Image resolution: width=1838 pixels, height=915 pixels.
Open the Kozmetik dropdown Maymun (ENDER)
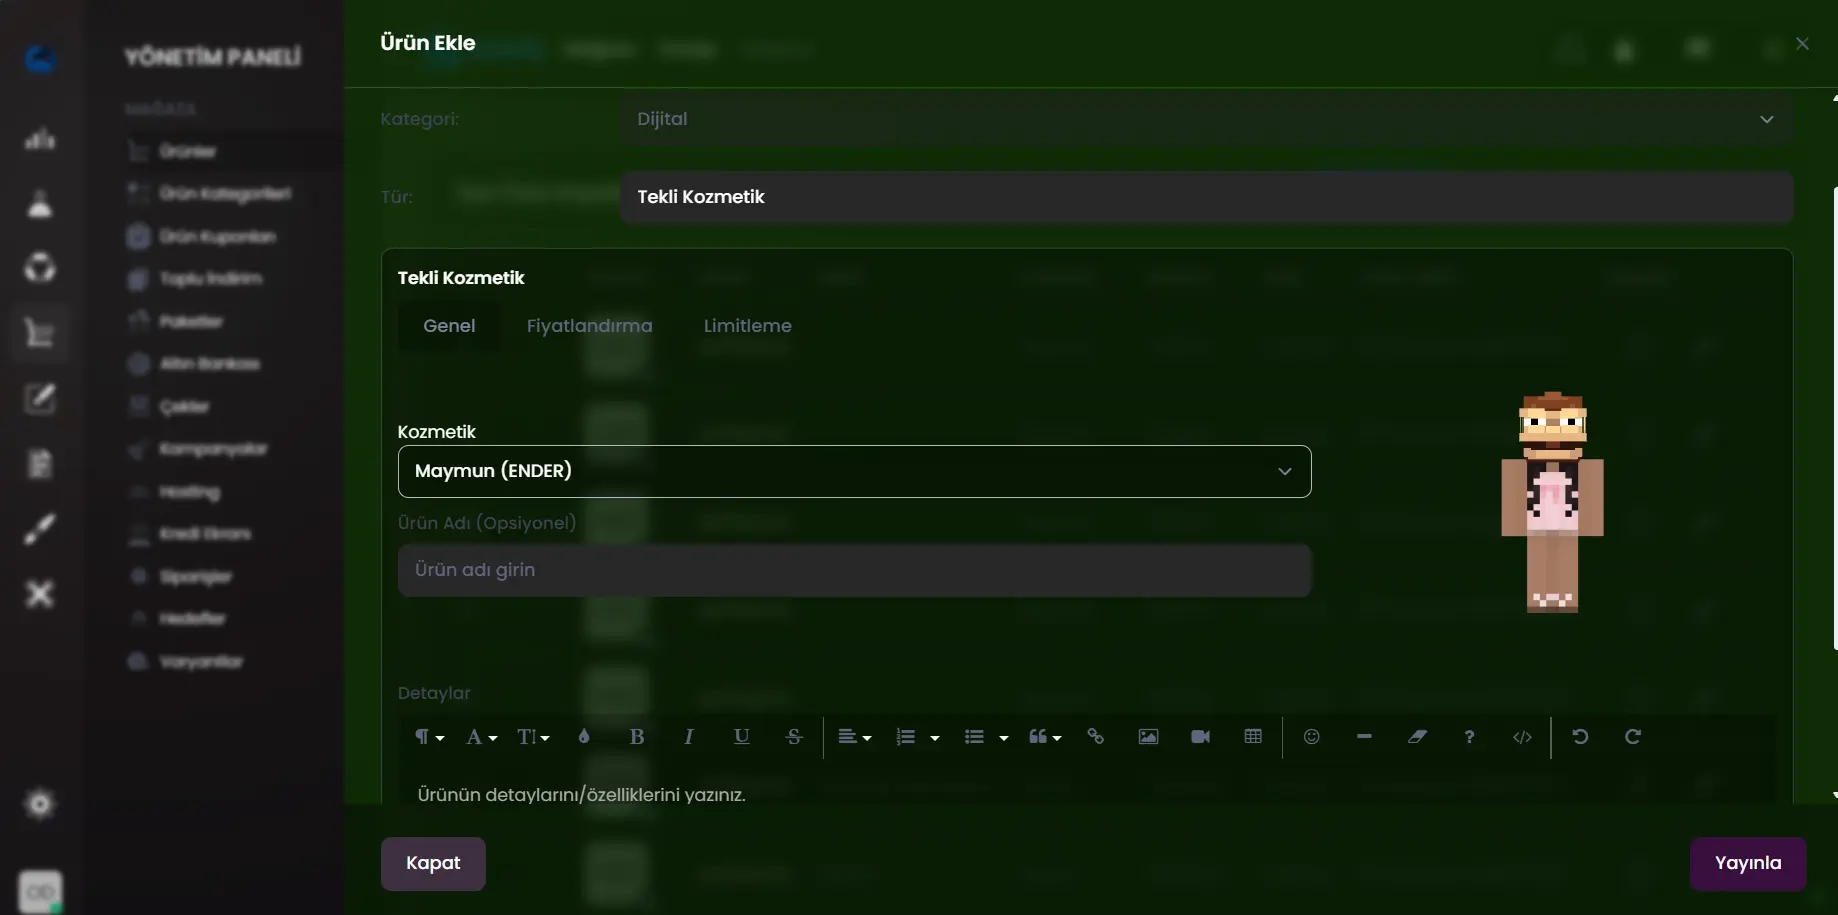coord(854,471)
